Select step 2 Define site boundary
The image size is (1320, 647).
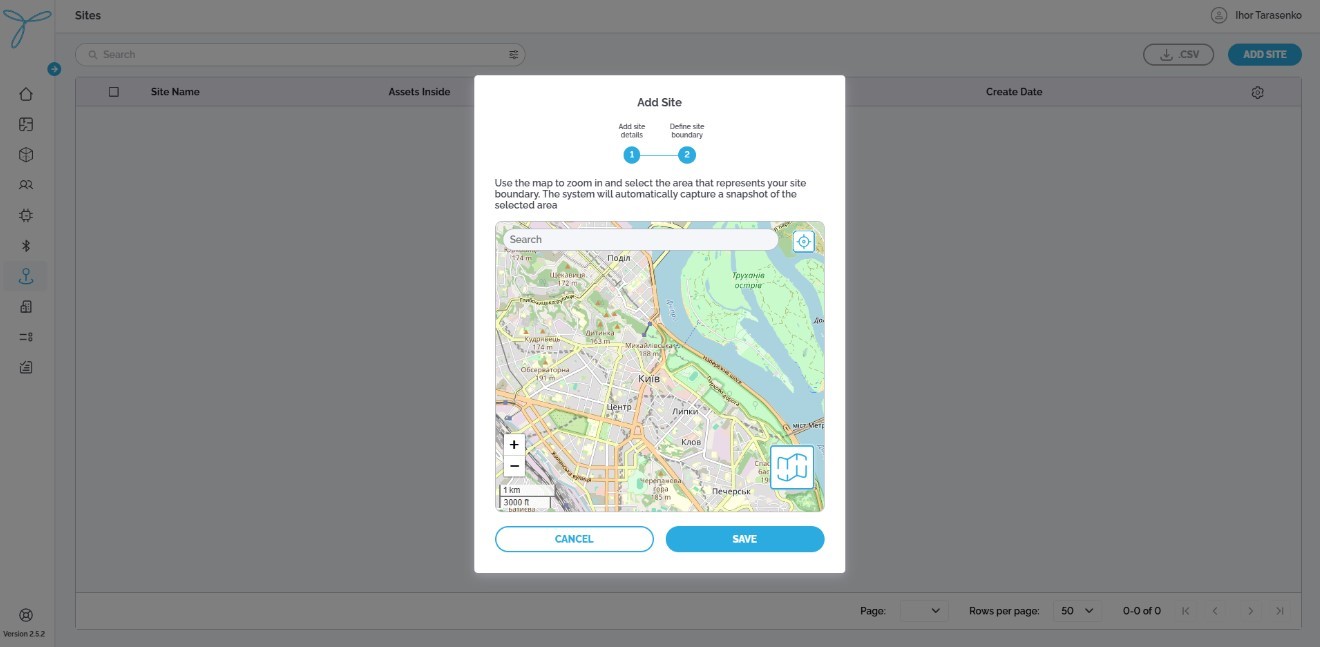686,155
